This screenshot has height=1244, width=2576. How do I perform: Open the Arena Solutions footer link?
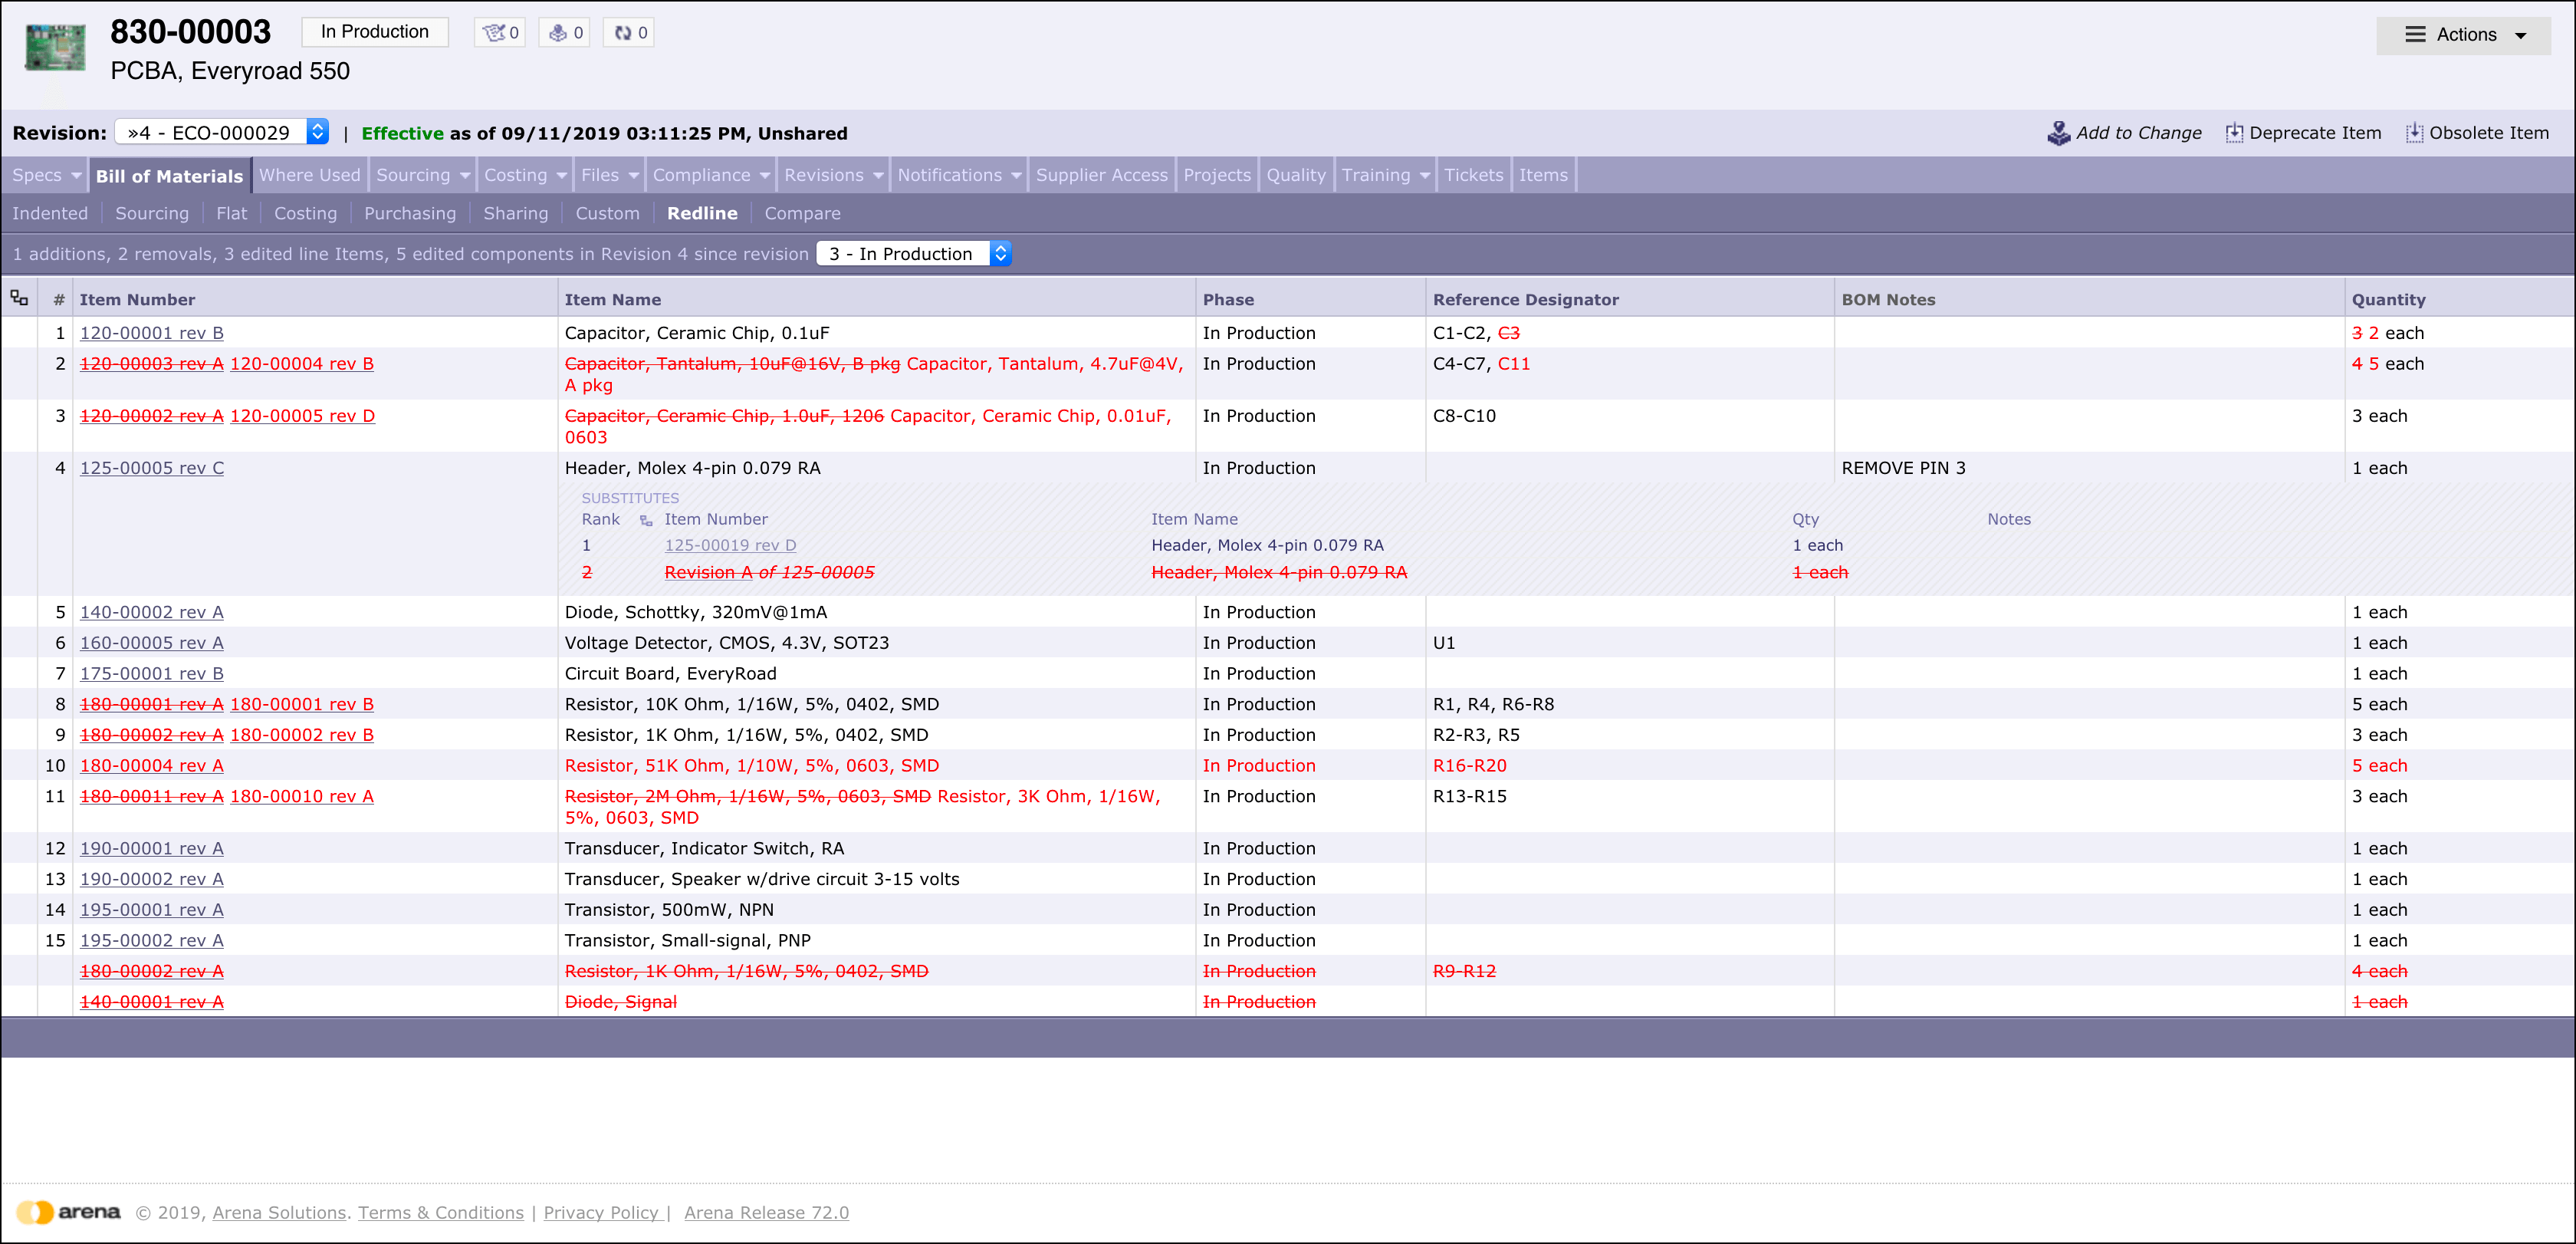coord(279,1213)
